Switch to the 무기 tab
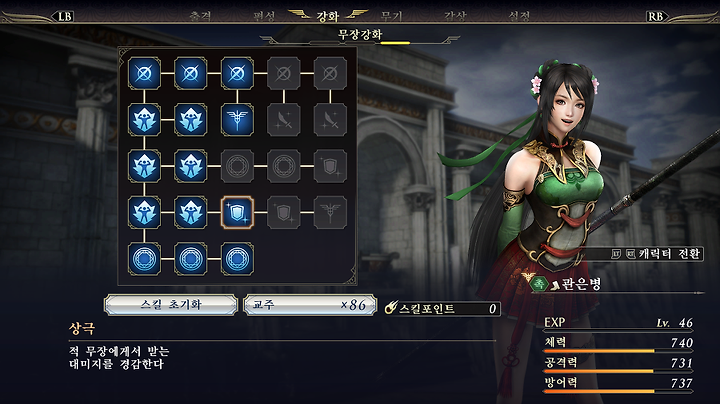This screenshot has height=404, width=720. pos(391,16)
